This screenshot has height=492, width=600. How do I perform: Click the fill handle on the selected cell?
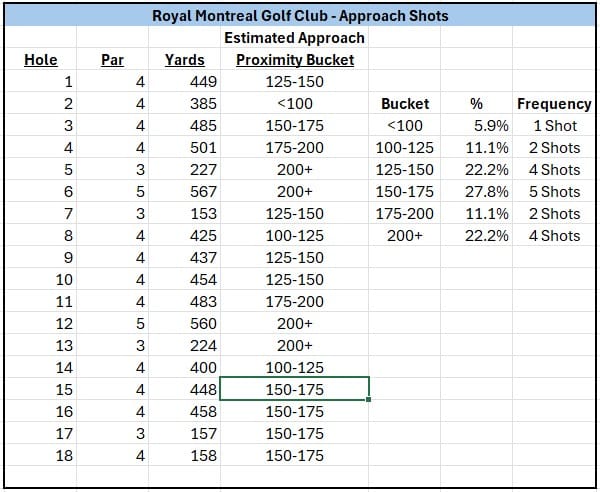[x=368, y=399]
